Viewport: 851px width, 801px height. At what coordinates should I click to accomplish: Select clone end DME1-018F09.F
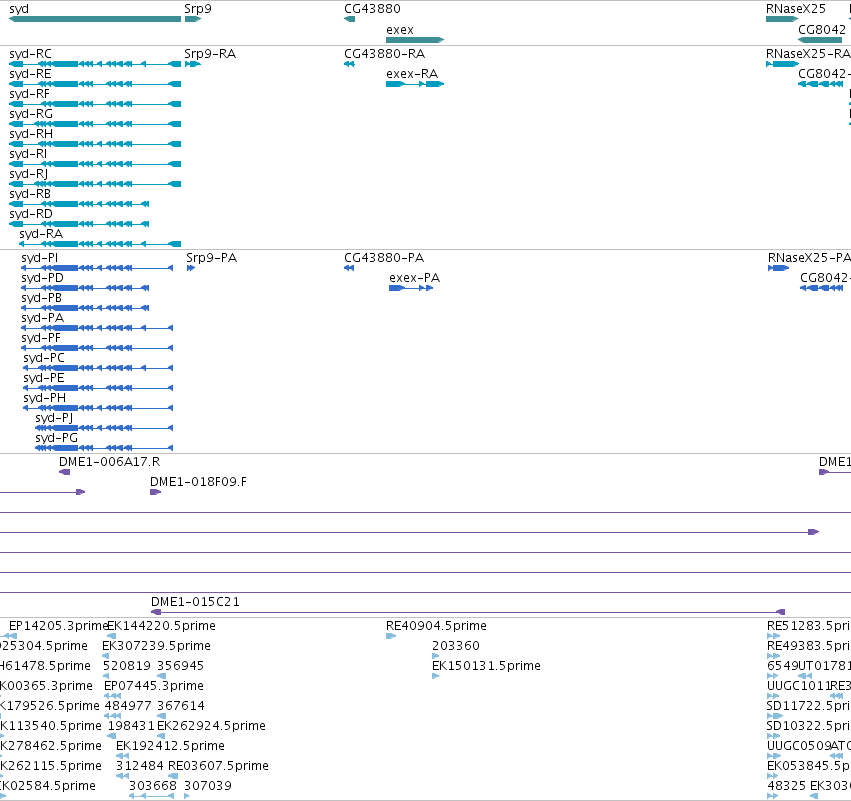[x=156, y=492]
